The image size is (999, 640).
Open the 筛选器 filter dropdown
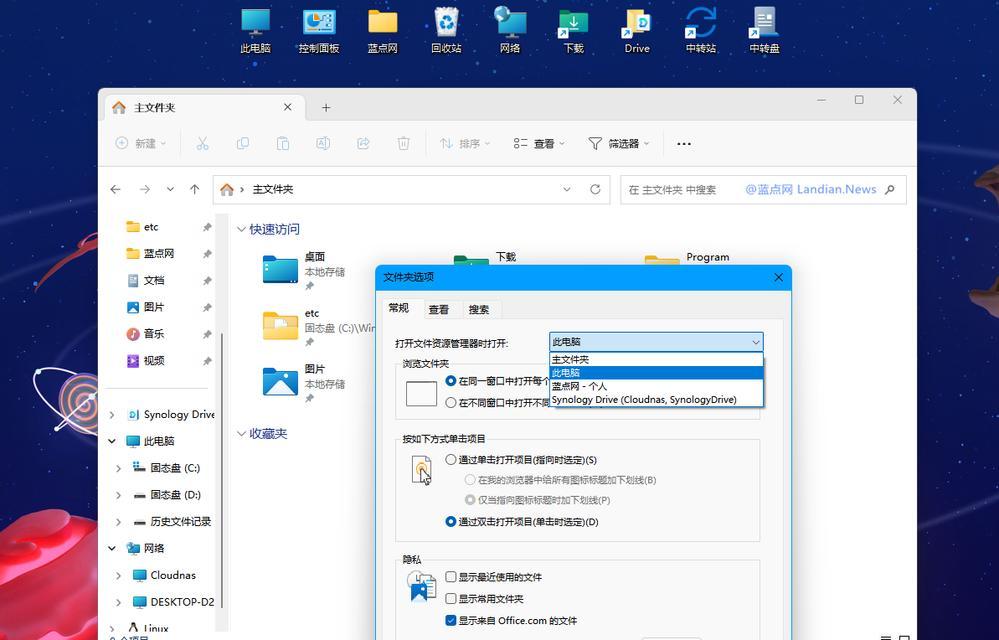coord(619,143)
